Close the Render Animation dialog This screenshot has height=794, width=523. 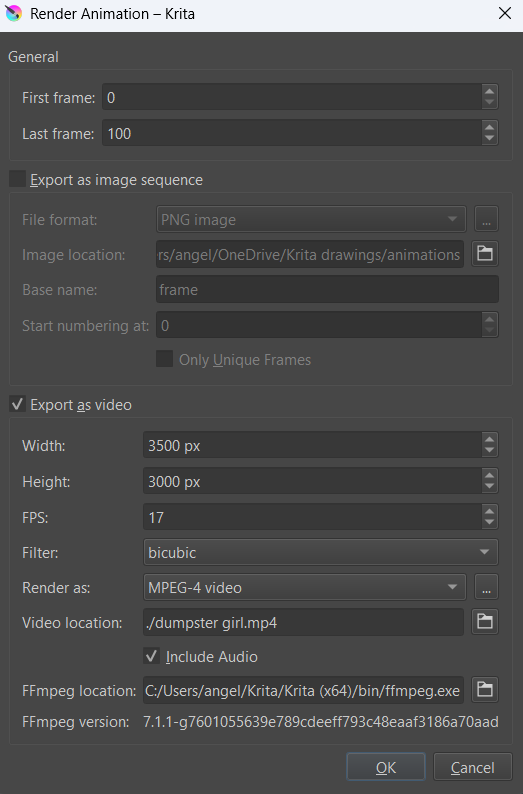click(505, 13)
